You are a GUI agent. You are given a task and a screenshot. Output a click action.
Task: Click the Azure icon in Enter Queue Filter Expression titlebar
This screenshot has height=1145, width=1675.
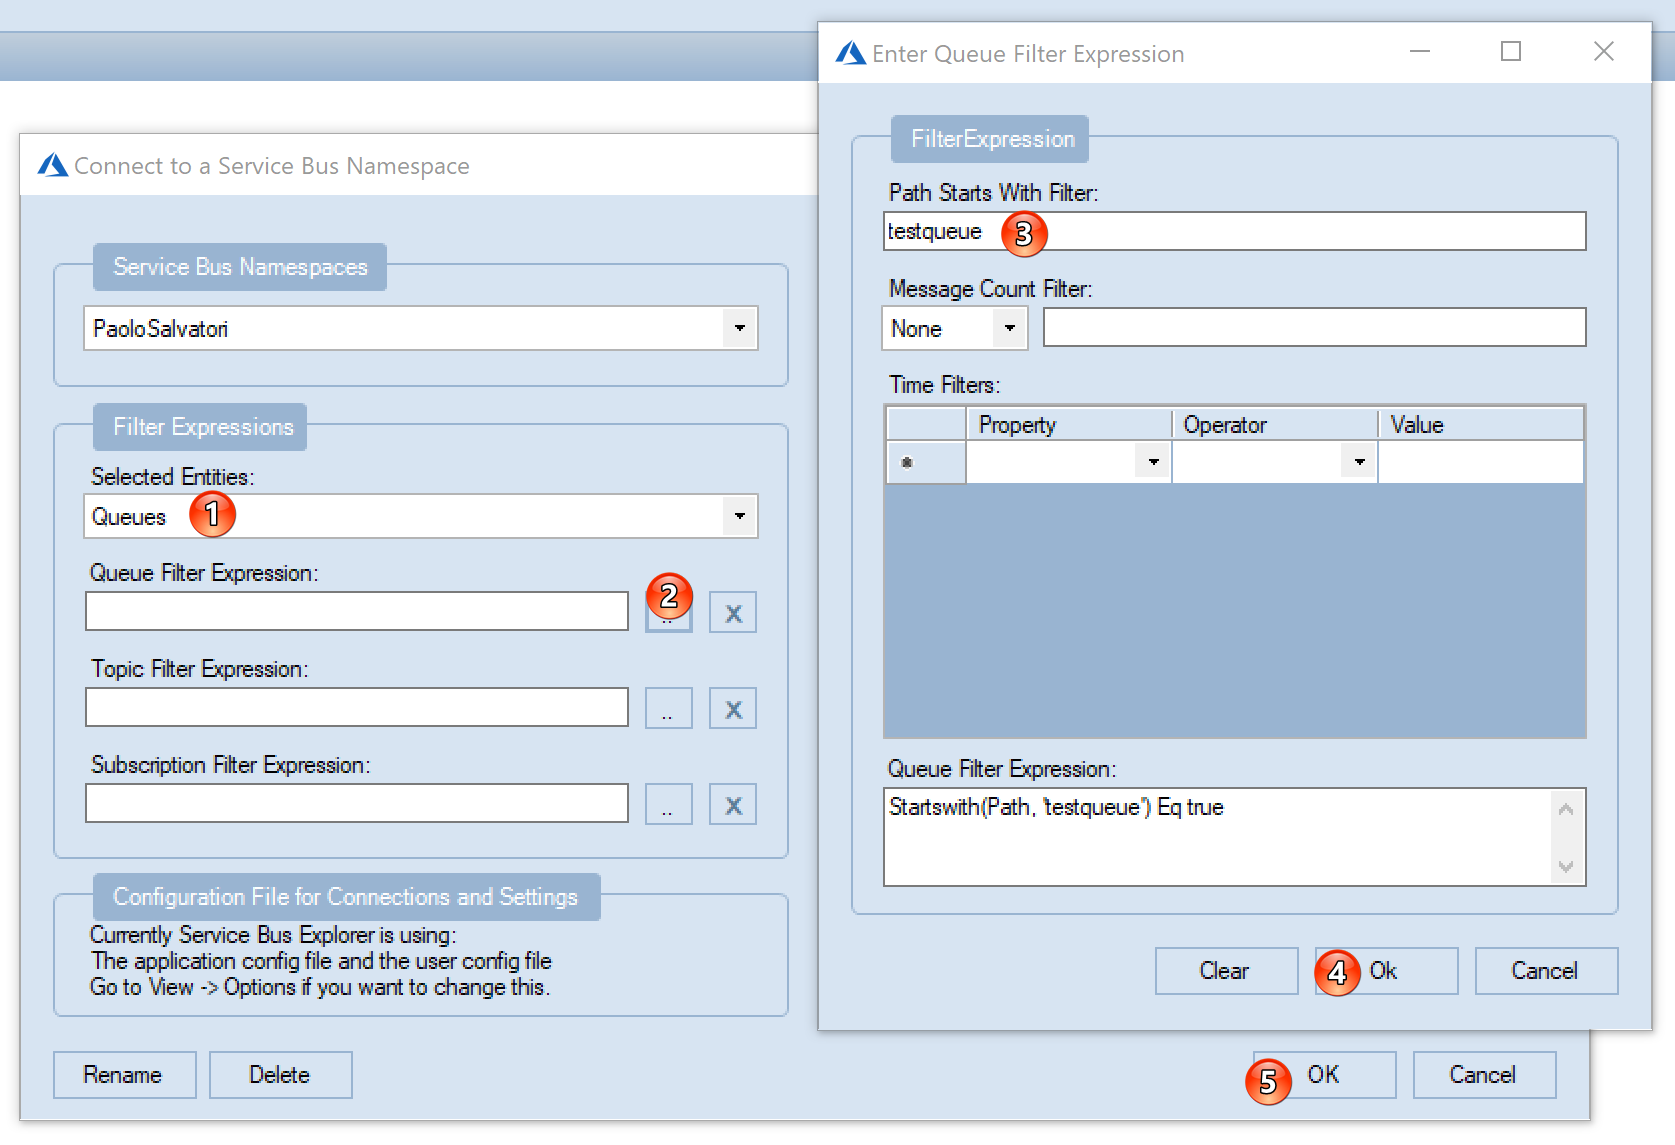point(849,52)
